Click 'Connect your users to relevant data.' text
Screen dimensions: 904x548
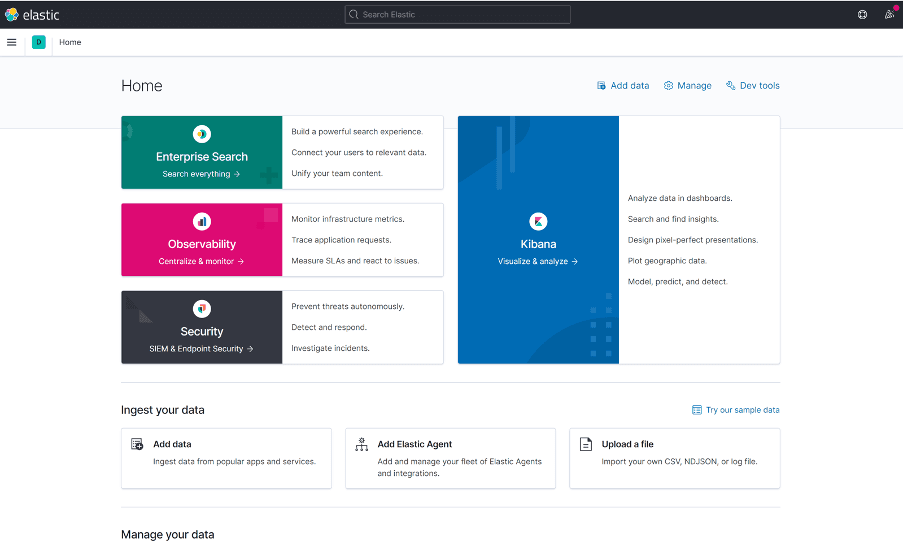pyautogui.click(x=359, y=152)
